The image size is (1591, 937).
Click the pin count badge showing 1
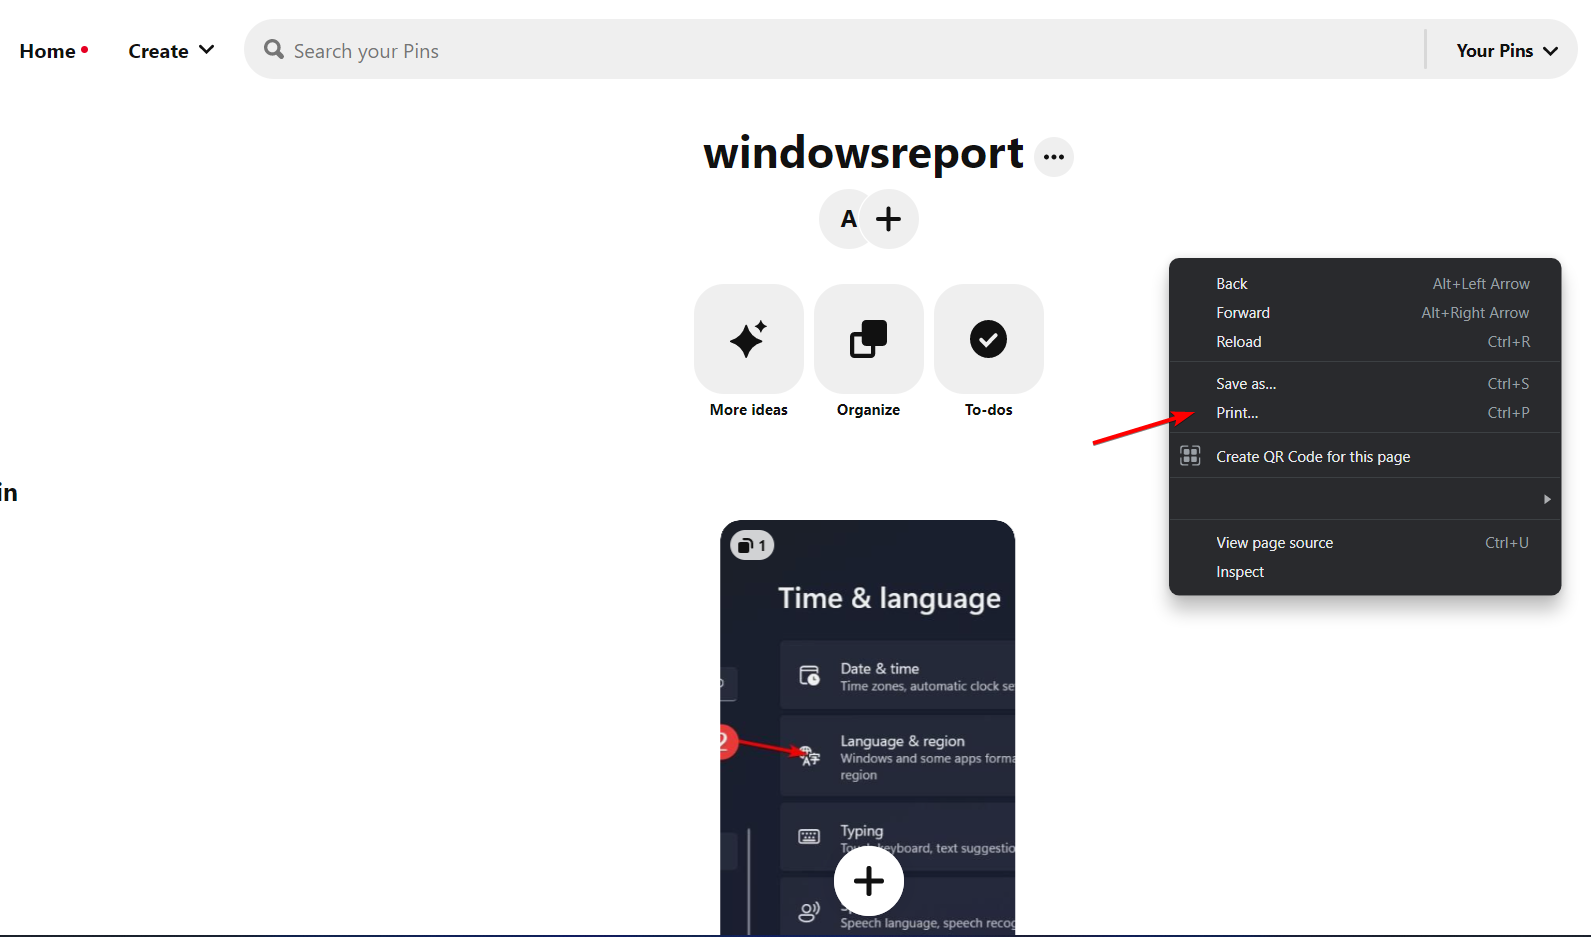coord(752,545)
